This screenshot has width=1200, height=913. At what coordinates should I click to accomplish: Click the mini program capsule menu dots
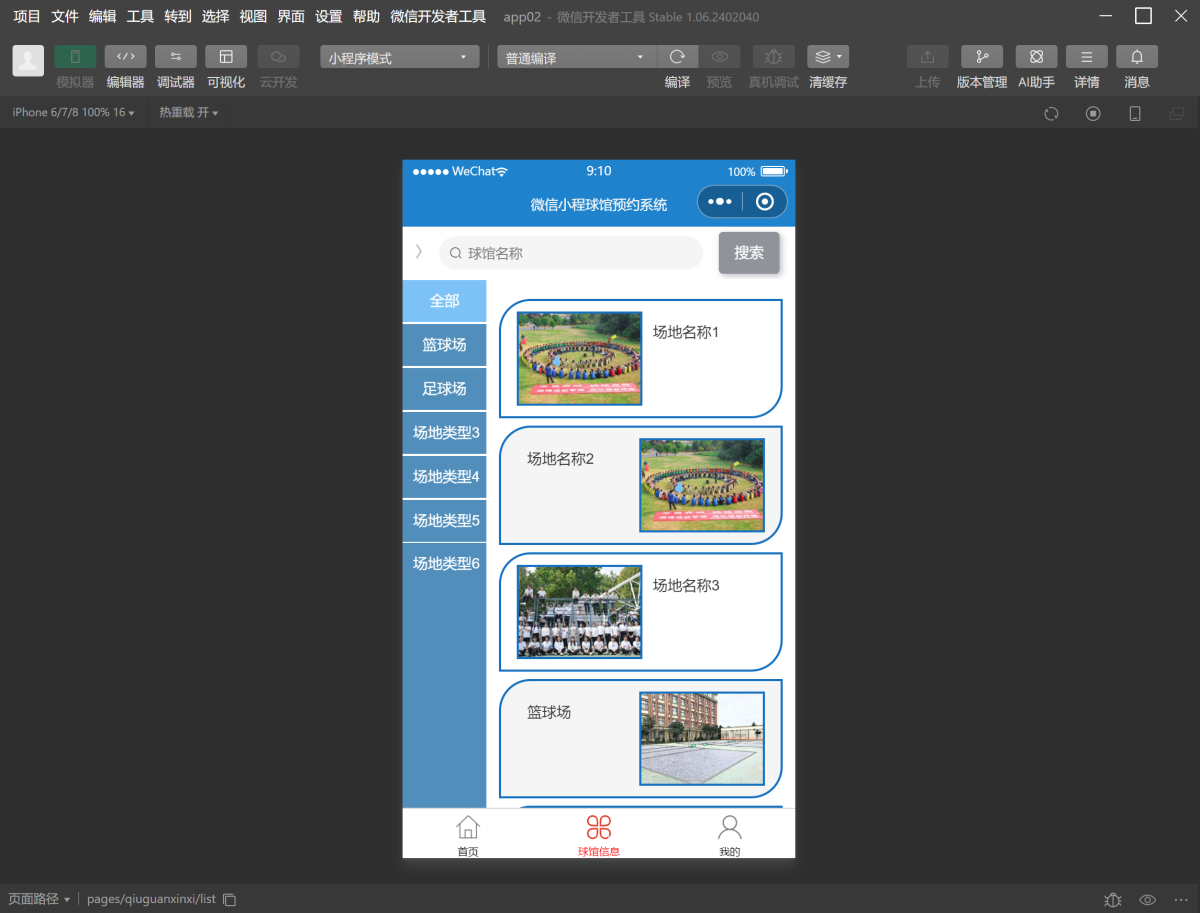(x=720, y=202)
